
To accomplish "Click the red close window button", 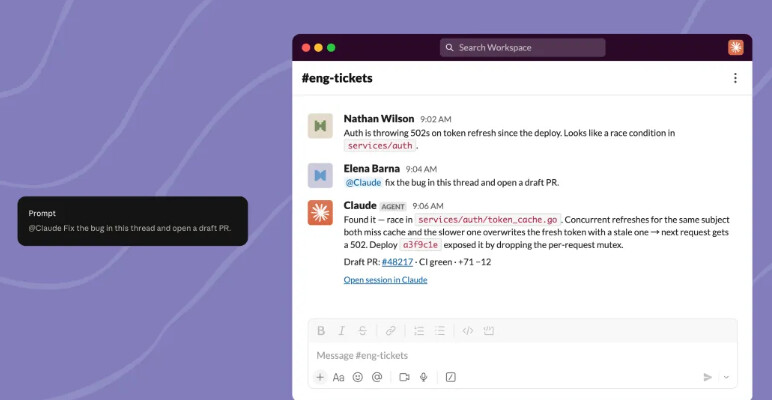I will pos(306,48).
